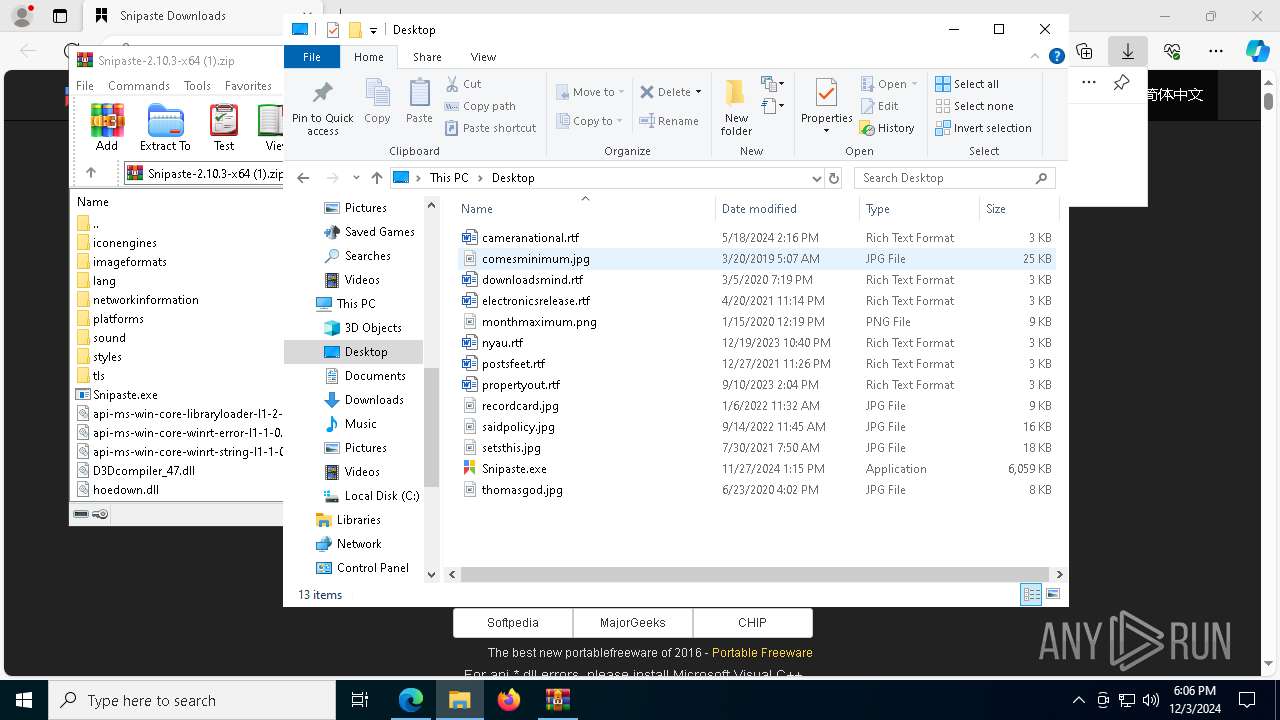Click the taskbar search box
The image size is (1280, 720).
click(x=192, y=700)
